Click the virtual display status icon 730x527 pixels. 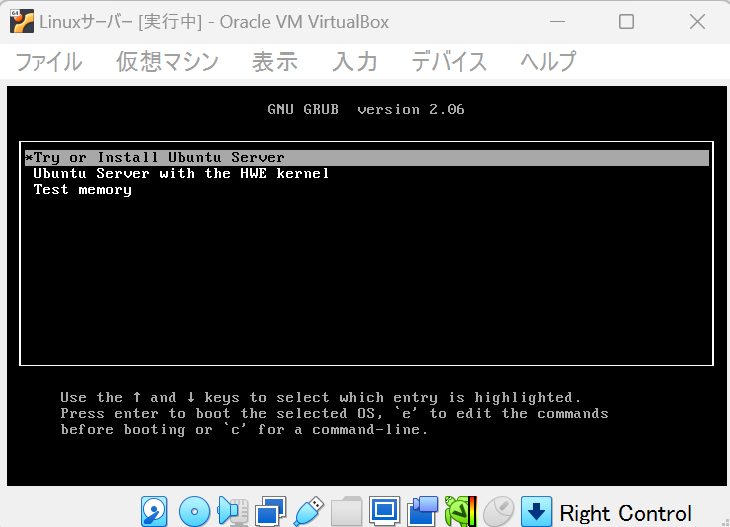(385, 511)
